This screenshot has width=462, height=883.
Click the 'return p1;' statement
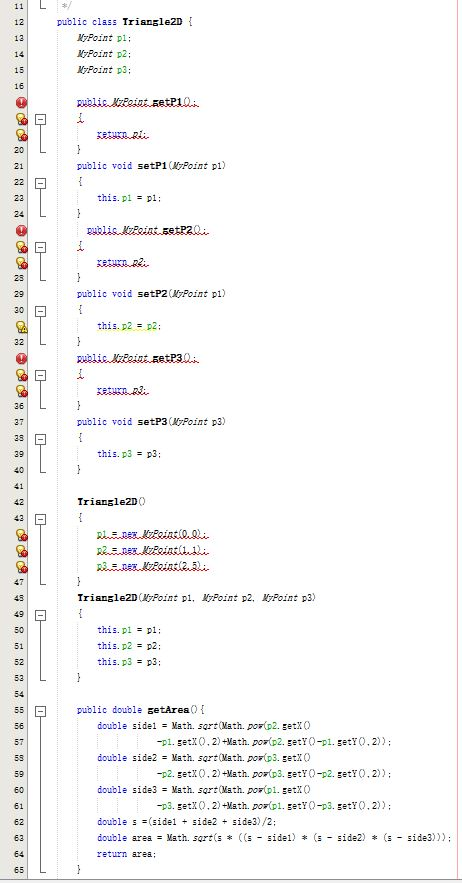tap(123, 135)
